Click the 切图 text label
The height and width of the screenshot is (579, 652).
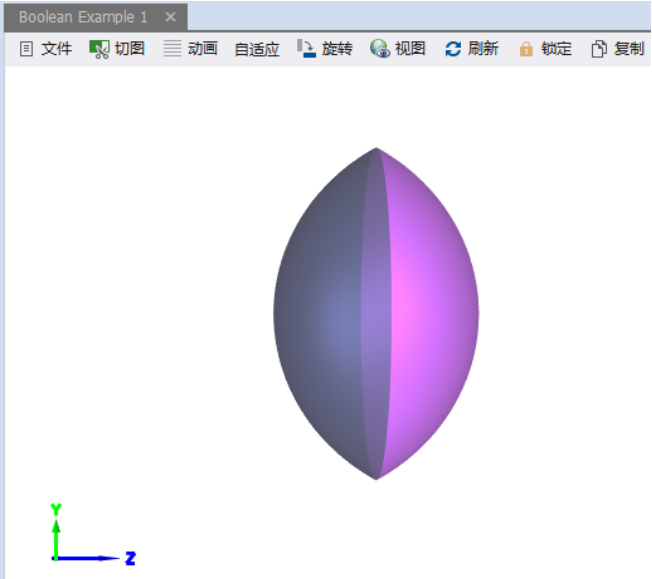pyautogui.click(x=130, y=49)
